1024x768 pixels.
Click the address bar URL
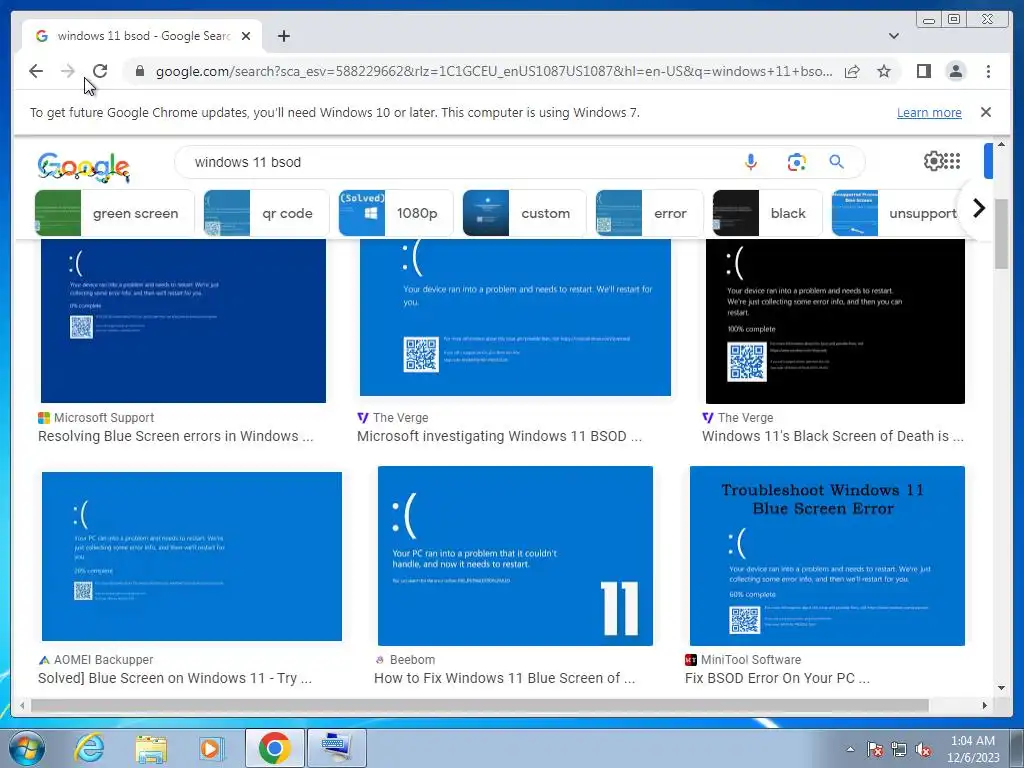494,71
